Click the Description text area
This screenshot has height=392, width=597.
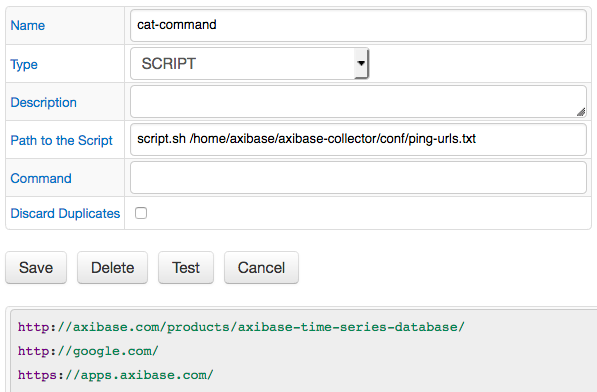point(358,102)
